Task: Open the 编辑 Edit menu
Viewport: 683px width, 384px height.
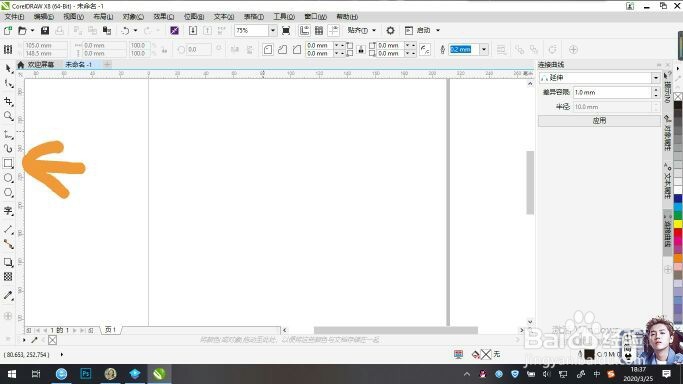Action: (44, 17)
